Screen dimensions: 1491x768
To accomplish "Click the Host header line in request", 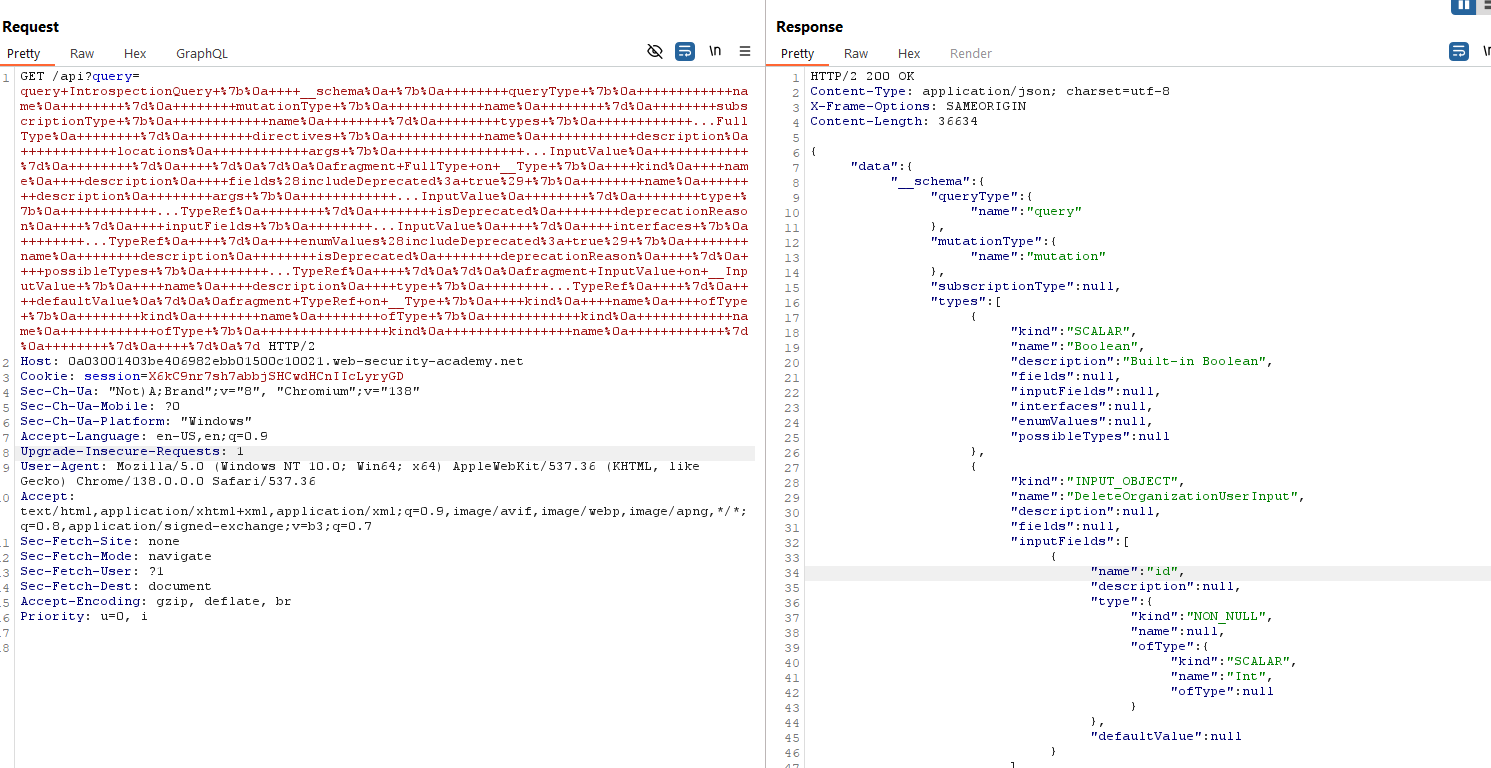I will pyautogui.click(x=270, y=361).
